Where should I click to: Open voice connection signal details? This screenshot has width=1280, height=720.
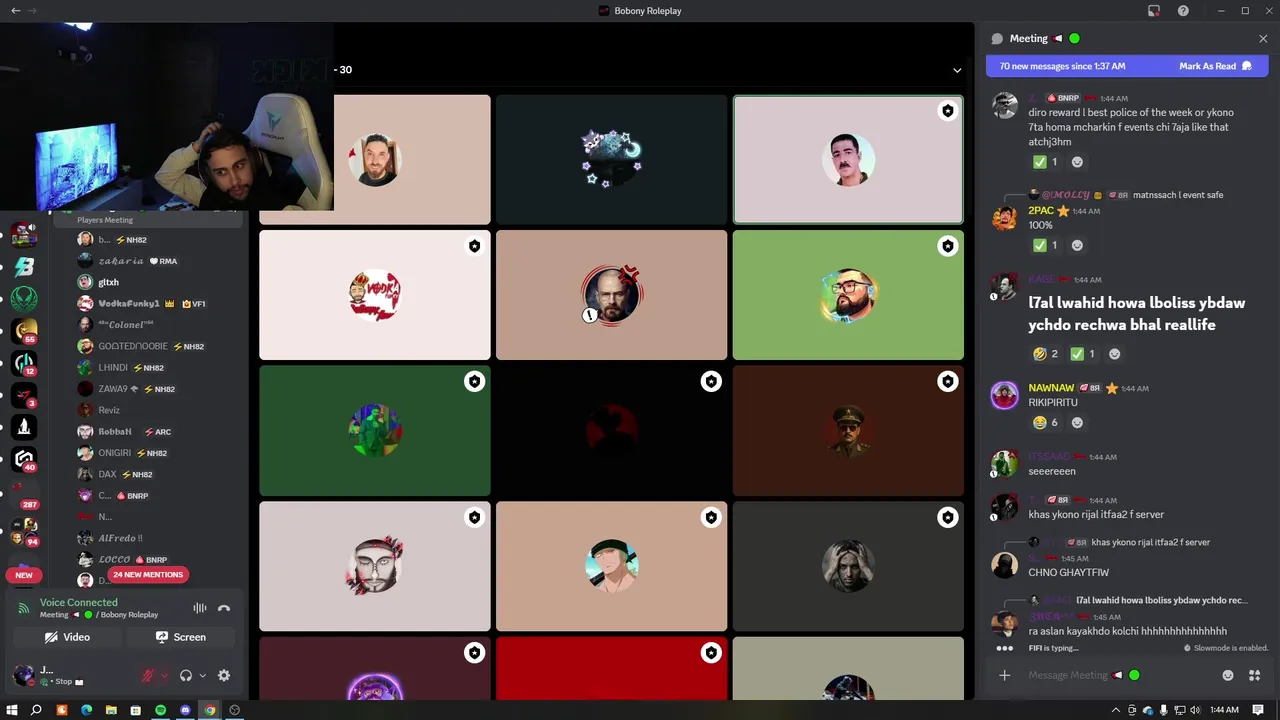pos(22,608)
